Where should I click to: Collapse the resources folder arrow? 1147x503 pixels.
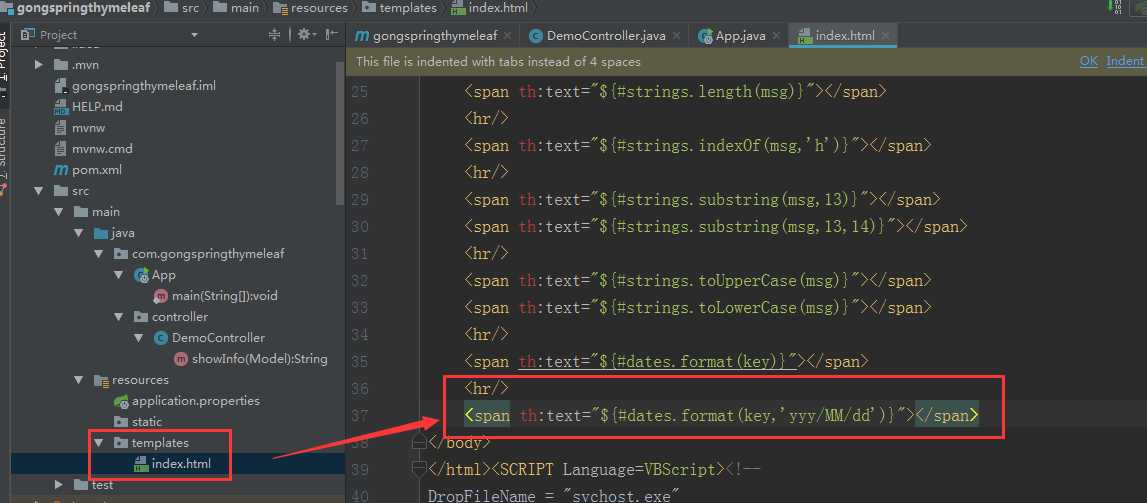coord(78,380)
